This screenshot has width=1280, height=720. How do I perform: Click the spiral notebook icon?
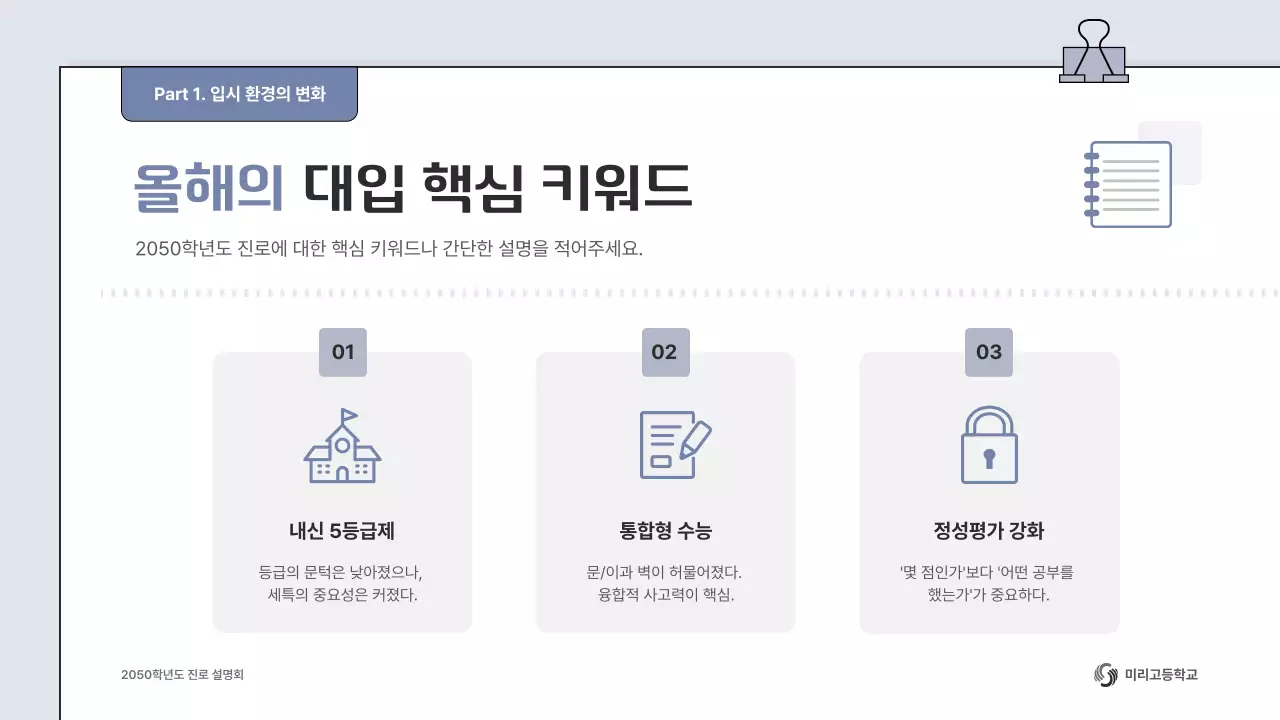tap(1128, 185)
